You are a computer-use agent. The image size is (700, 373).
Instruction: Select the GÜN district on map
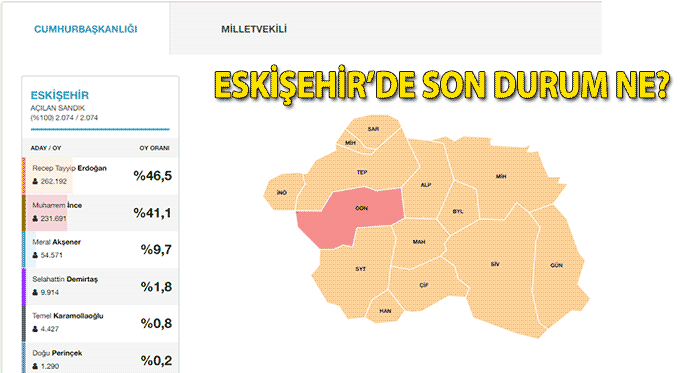tap(556, 265)
